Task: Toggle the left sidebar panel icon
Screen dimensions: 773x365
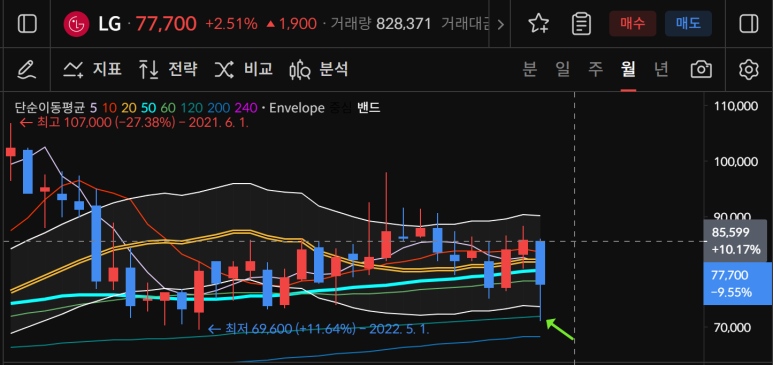Action: 27,24
